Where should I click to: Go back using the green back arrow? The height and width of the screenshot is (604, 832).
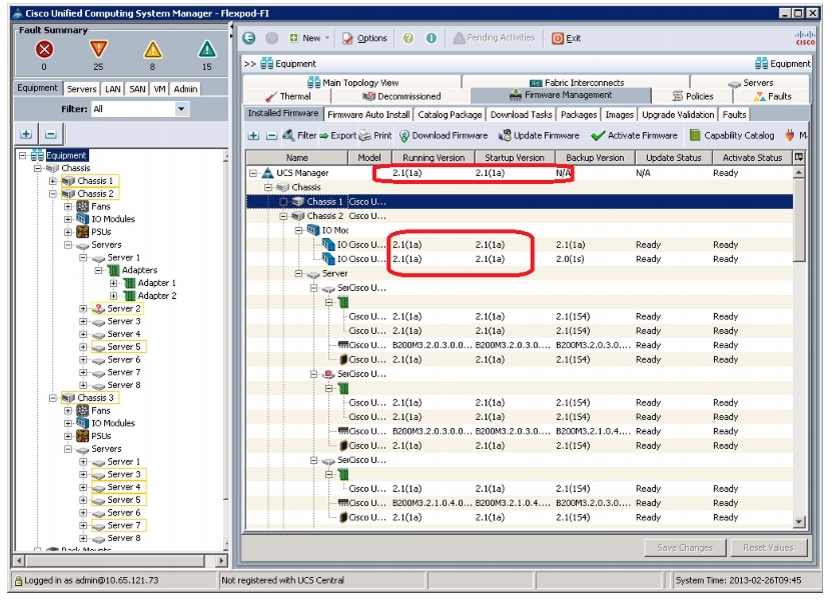point(249,38)
